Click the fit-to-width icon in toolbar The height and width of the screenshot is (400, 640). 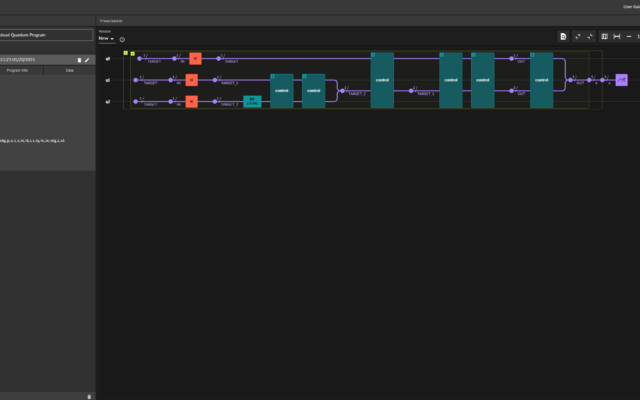pos(617,36)
